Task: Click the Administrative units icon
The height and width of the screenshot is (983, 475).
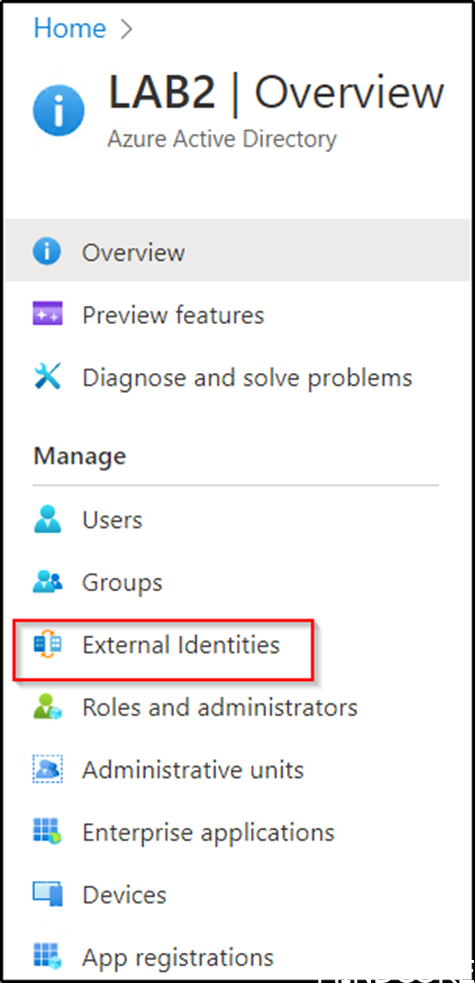Action: coord(47,770)
